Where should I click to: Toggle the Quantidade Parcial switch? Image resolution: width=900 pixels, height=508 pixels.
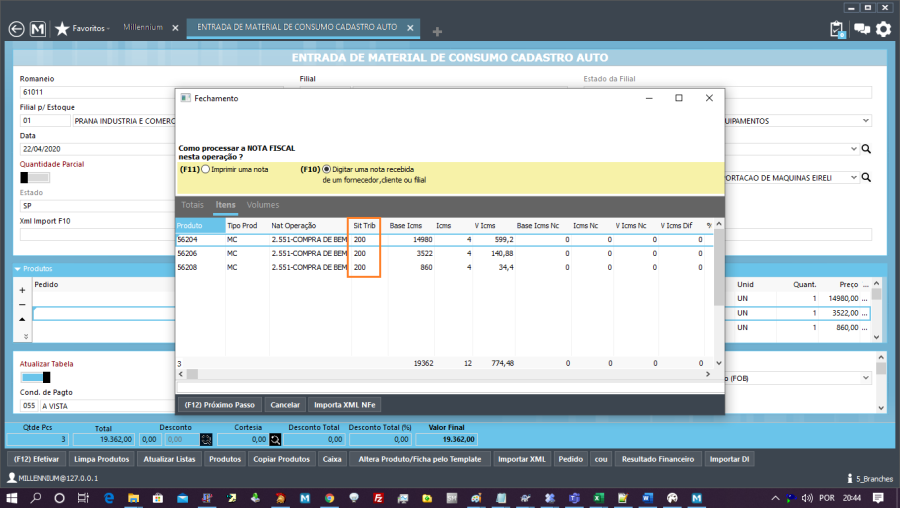coord(35,178)
